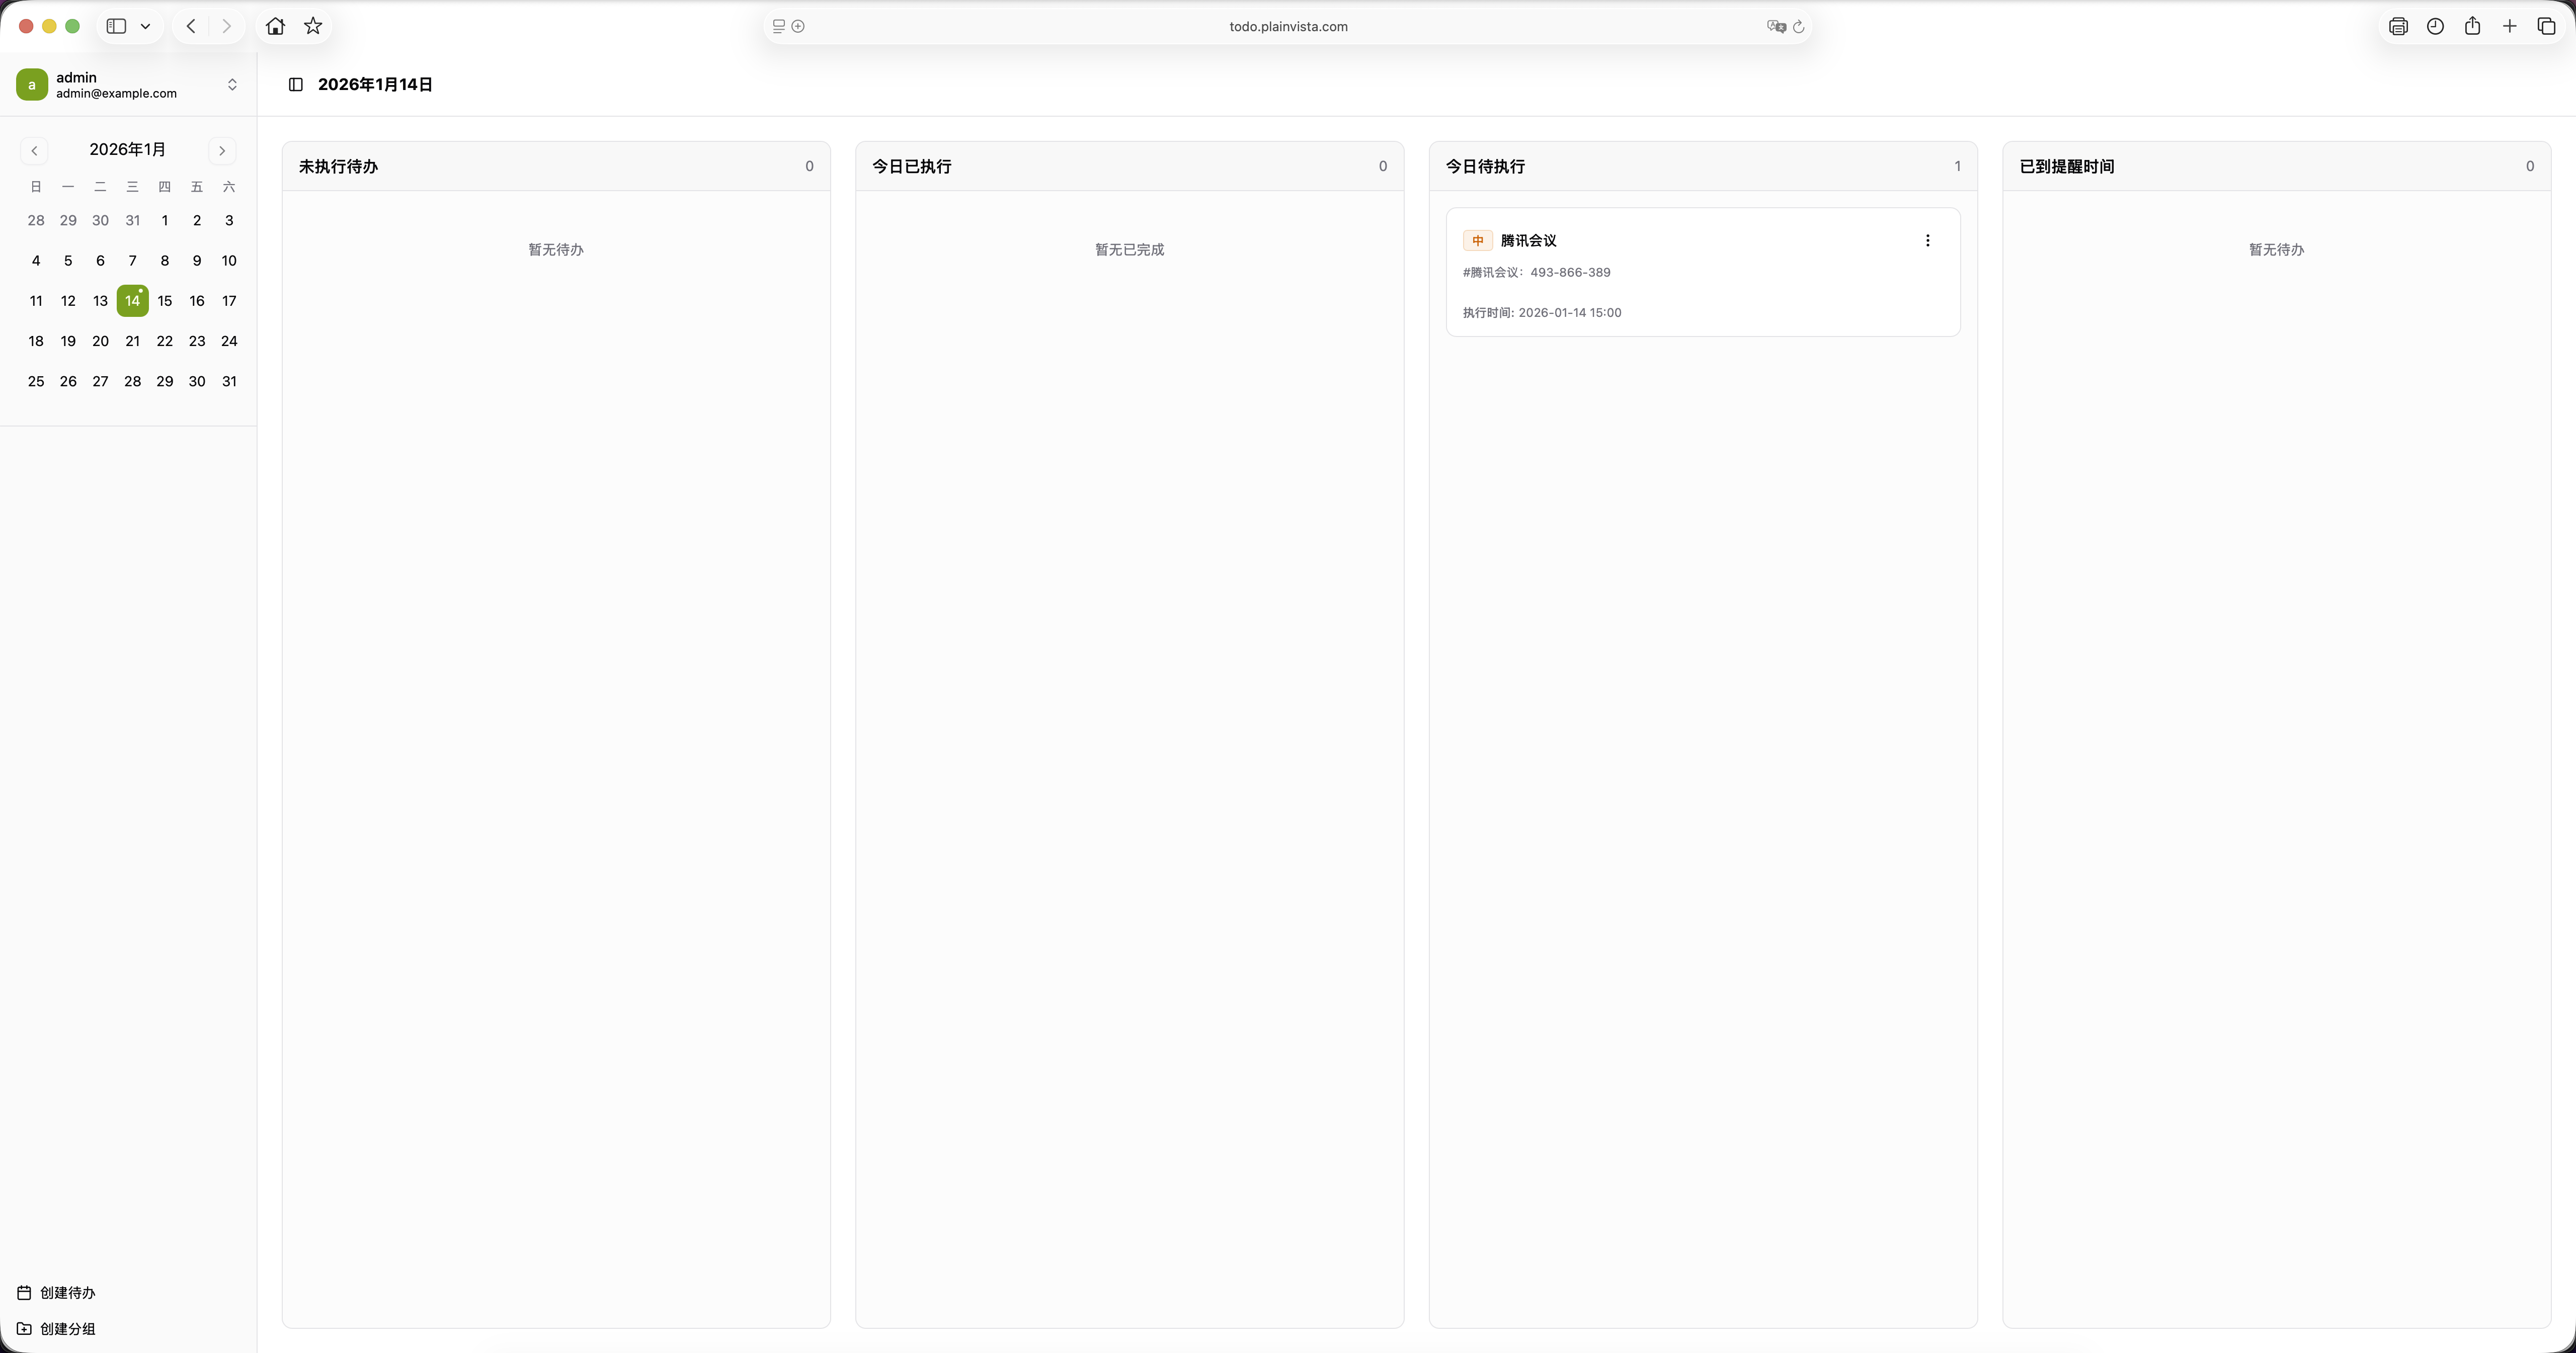Open three-dot menu on 腾讯会议 card
The image size is (2576, 1353).
tap(1927, 240)
